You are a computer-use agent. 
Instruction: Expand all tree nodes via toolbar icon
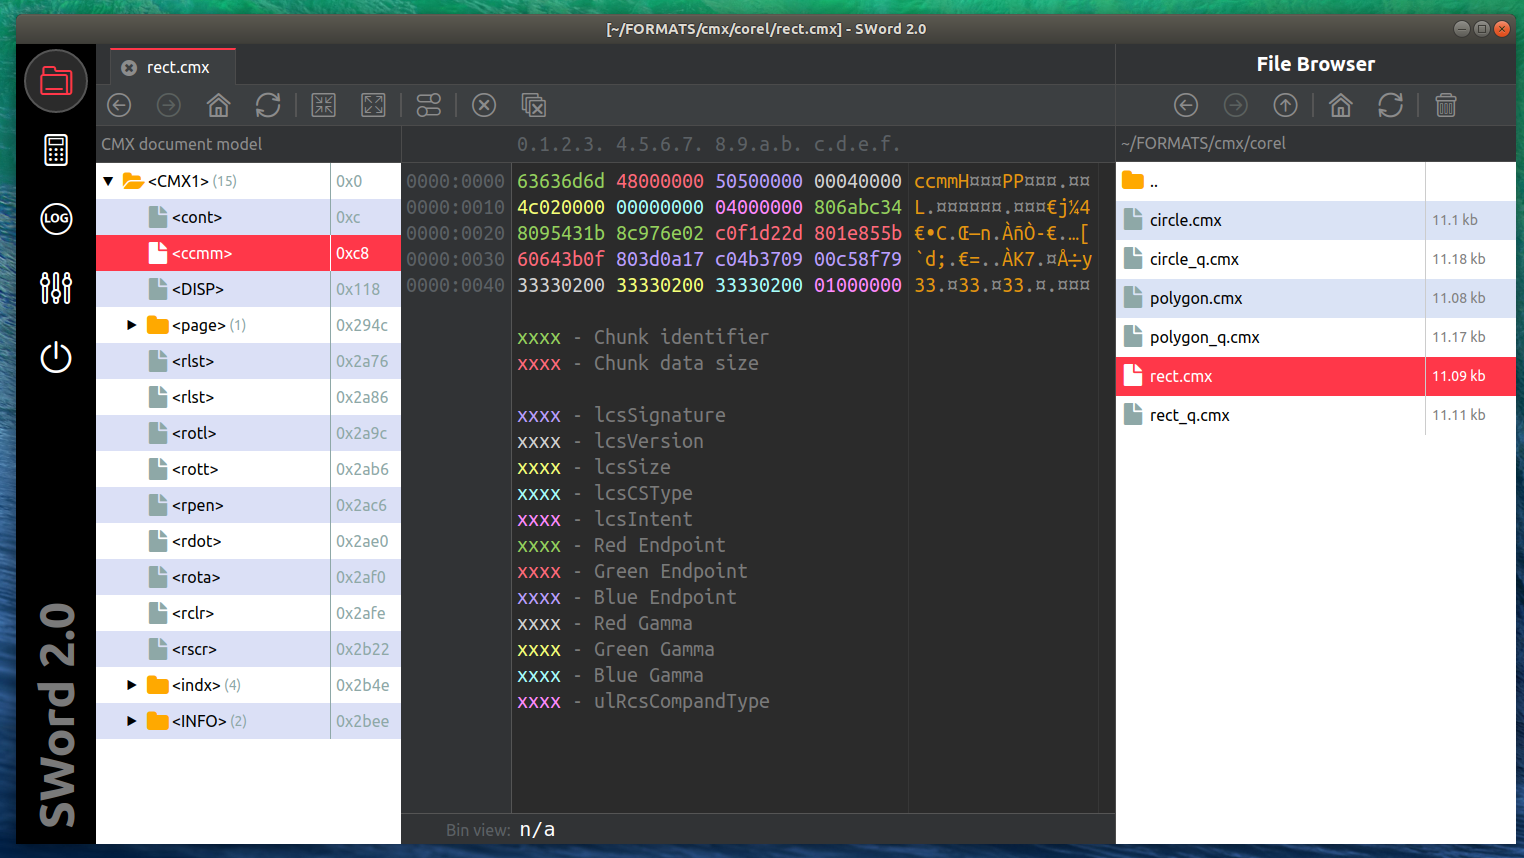pyautogui.click(x=373, y=105)
